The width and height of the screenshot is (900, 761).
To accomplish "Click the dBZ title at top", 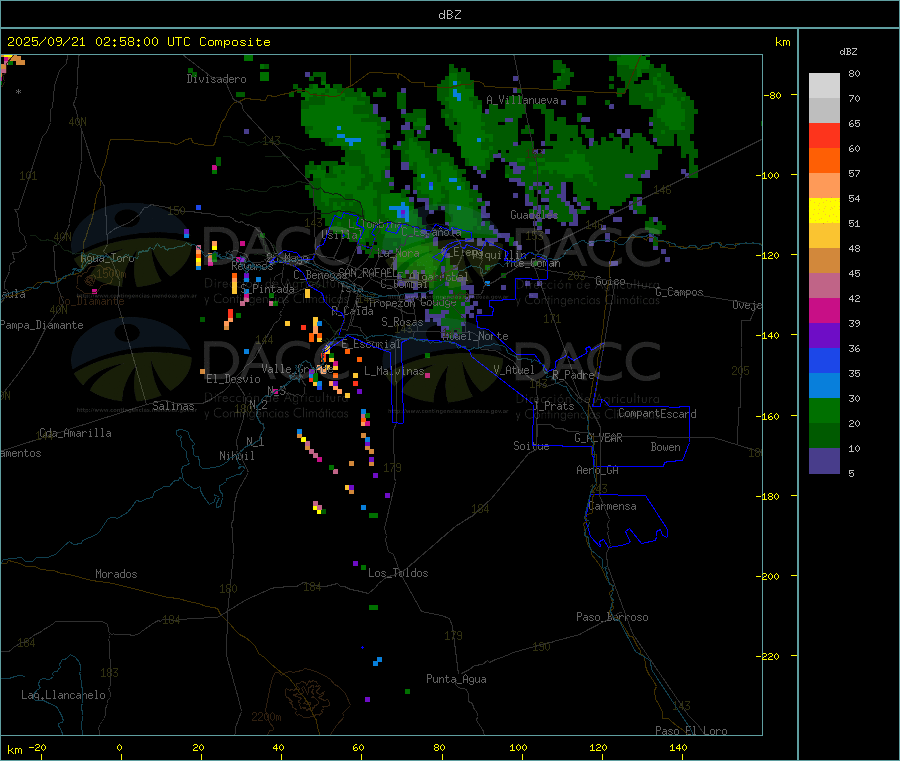I will (449, 15).
